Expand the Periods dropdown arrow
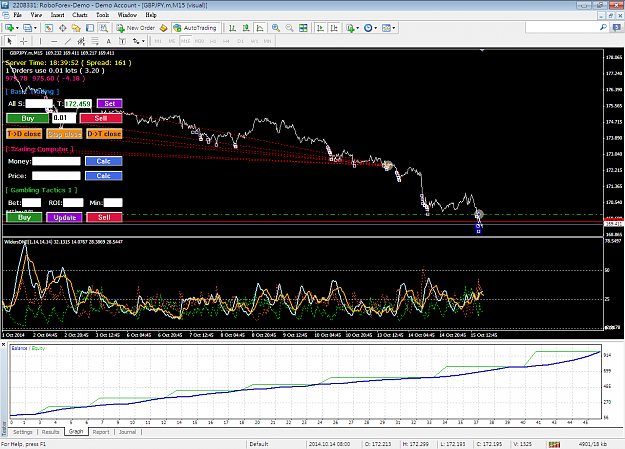 pyautogui.click(x=375, y=28)
